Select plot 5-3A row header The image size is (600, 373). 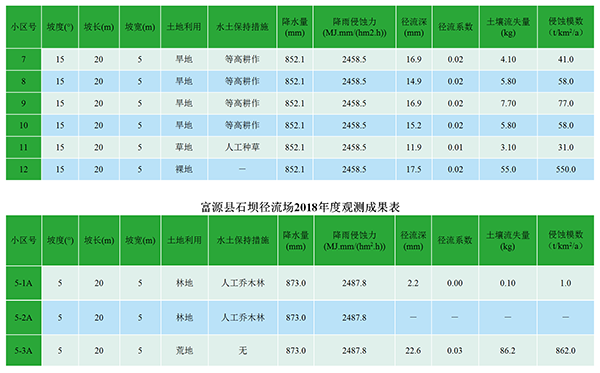[24, 350]
